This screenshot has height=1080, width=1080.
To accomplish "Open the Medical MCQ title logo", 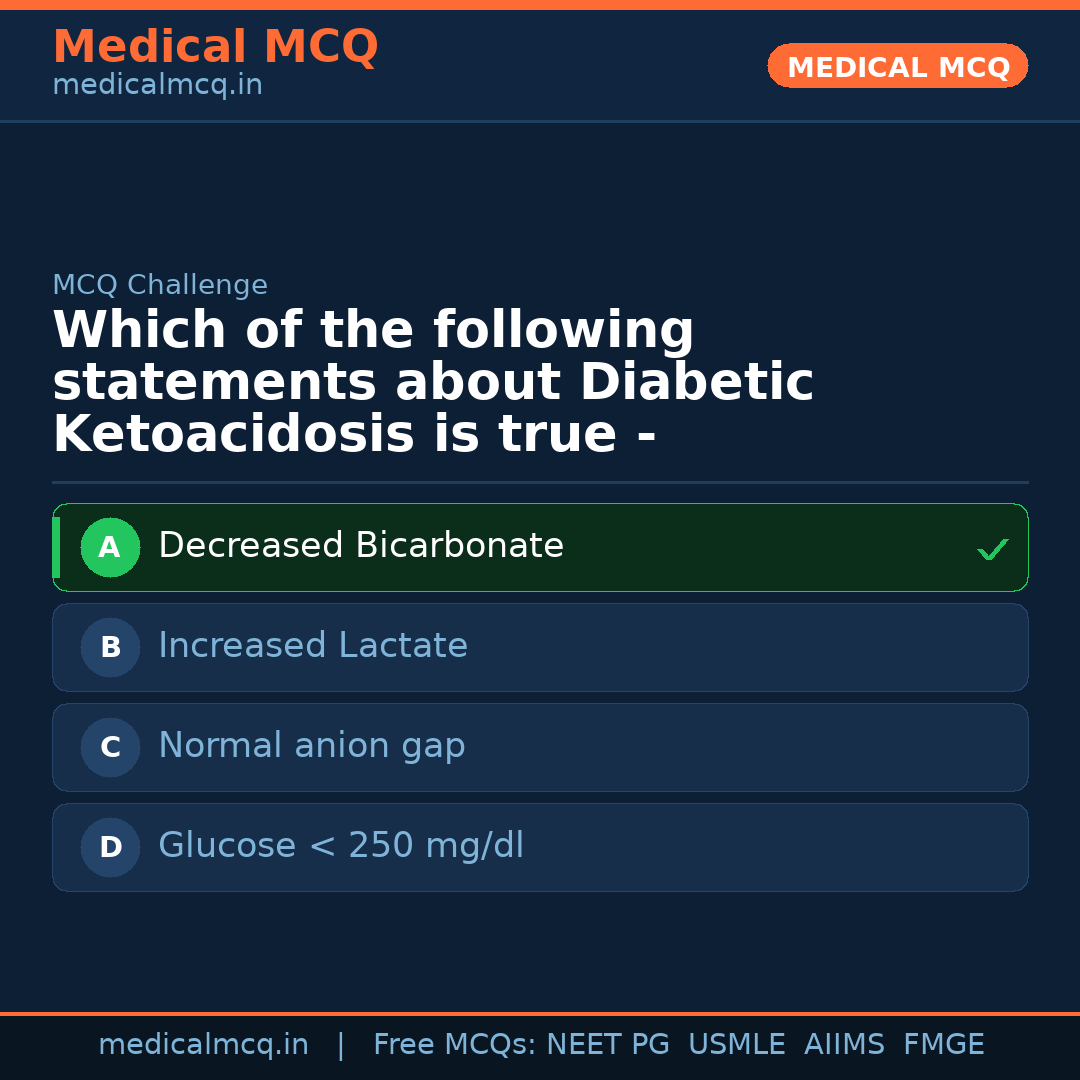I will tap(215, 47).
